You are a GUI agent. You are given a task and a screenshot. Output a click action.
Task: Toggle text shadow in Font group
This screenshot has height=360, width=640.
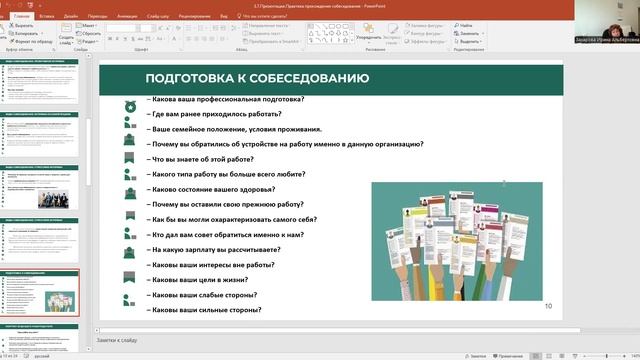(x=133, y=39)
